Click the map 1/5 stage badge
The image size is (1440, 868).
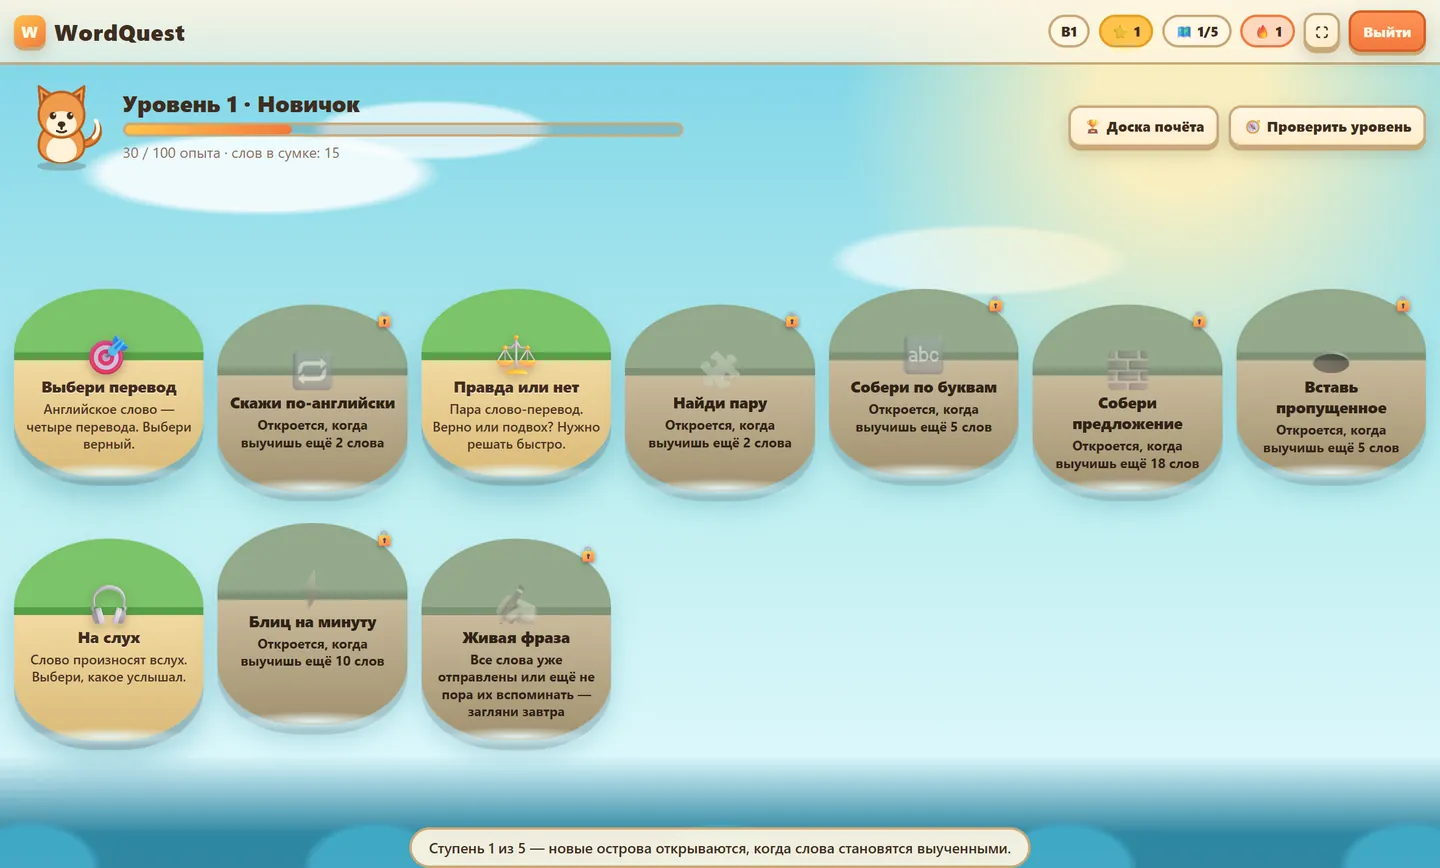tap(1197, 32)
